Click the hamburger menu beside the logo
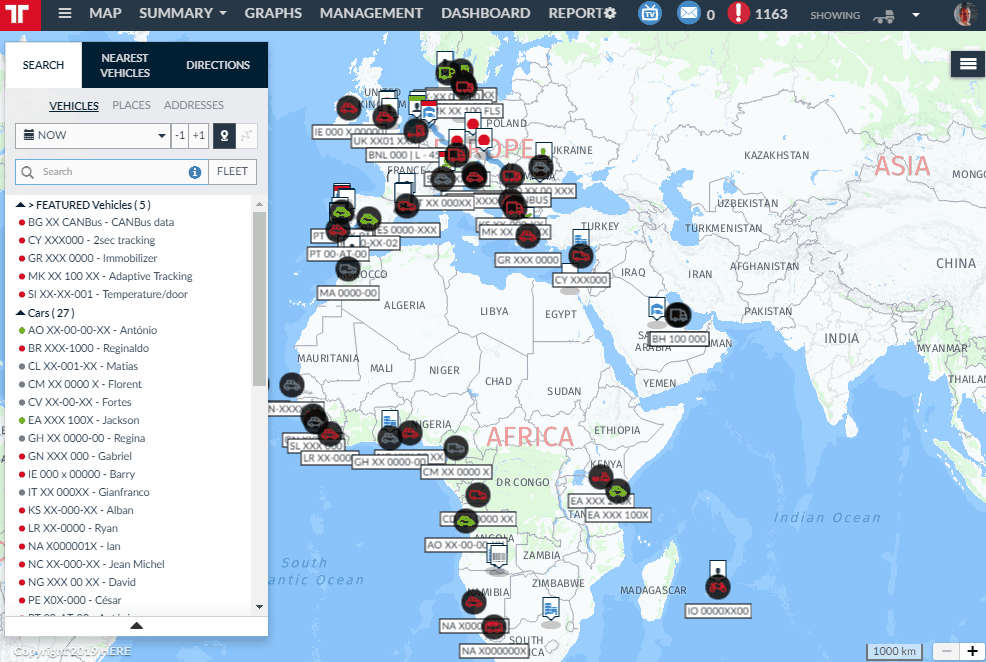Image resolution: width=986 pixels, height=662 pixels. [65, 14]
